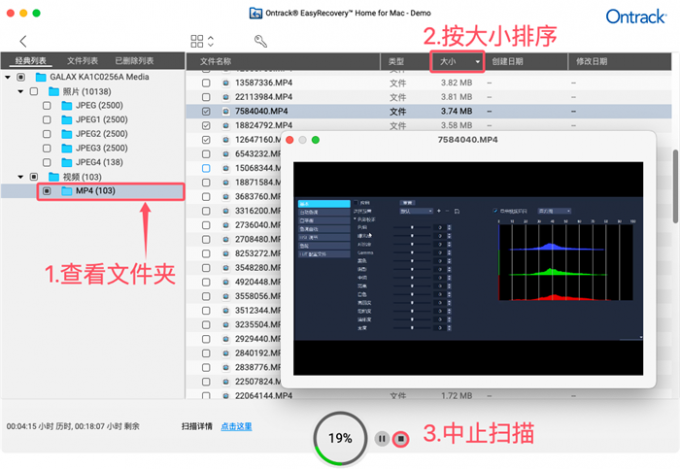Click the Ontrack logo
This screenshot has height=469, width=680.
(635, 16)
